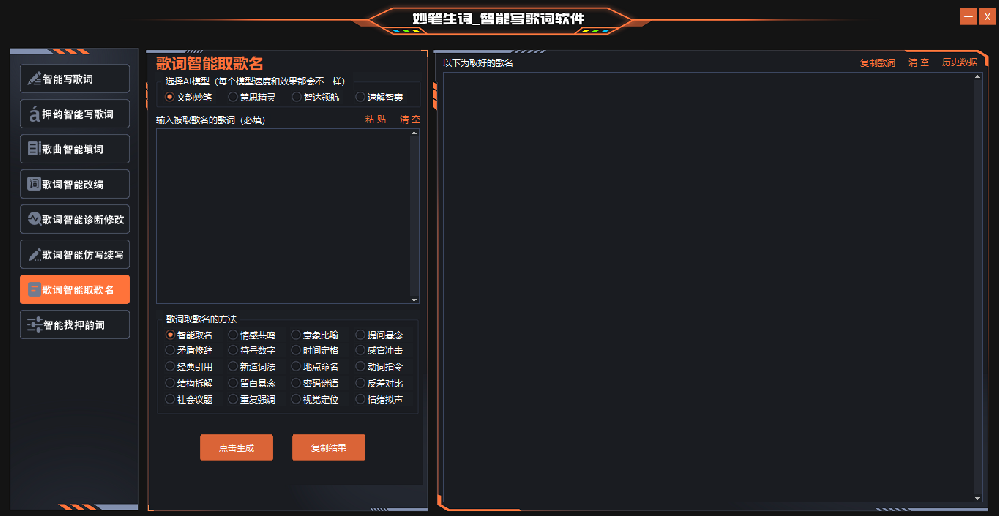
Task: Choose the 情感共鸣 naming method
Action: (x=233, y=335)
